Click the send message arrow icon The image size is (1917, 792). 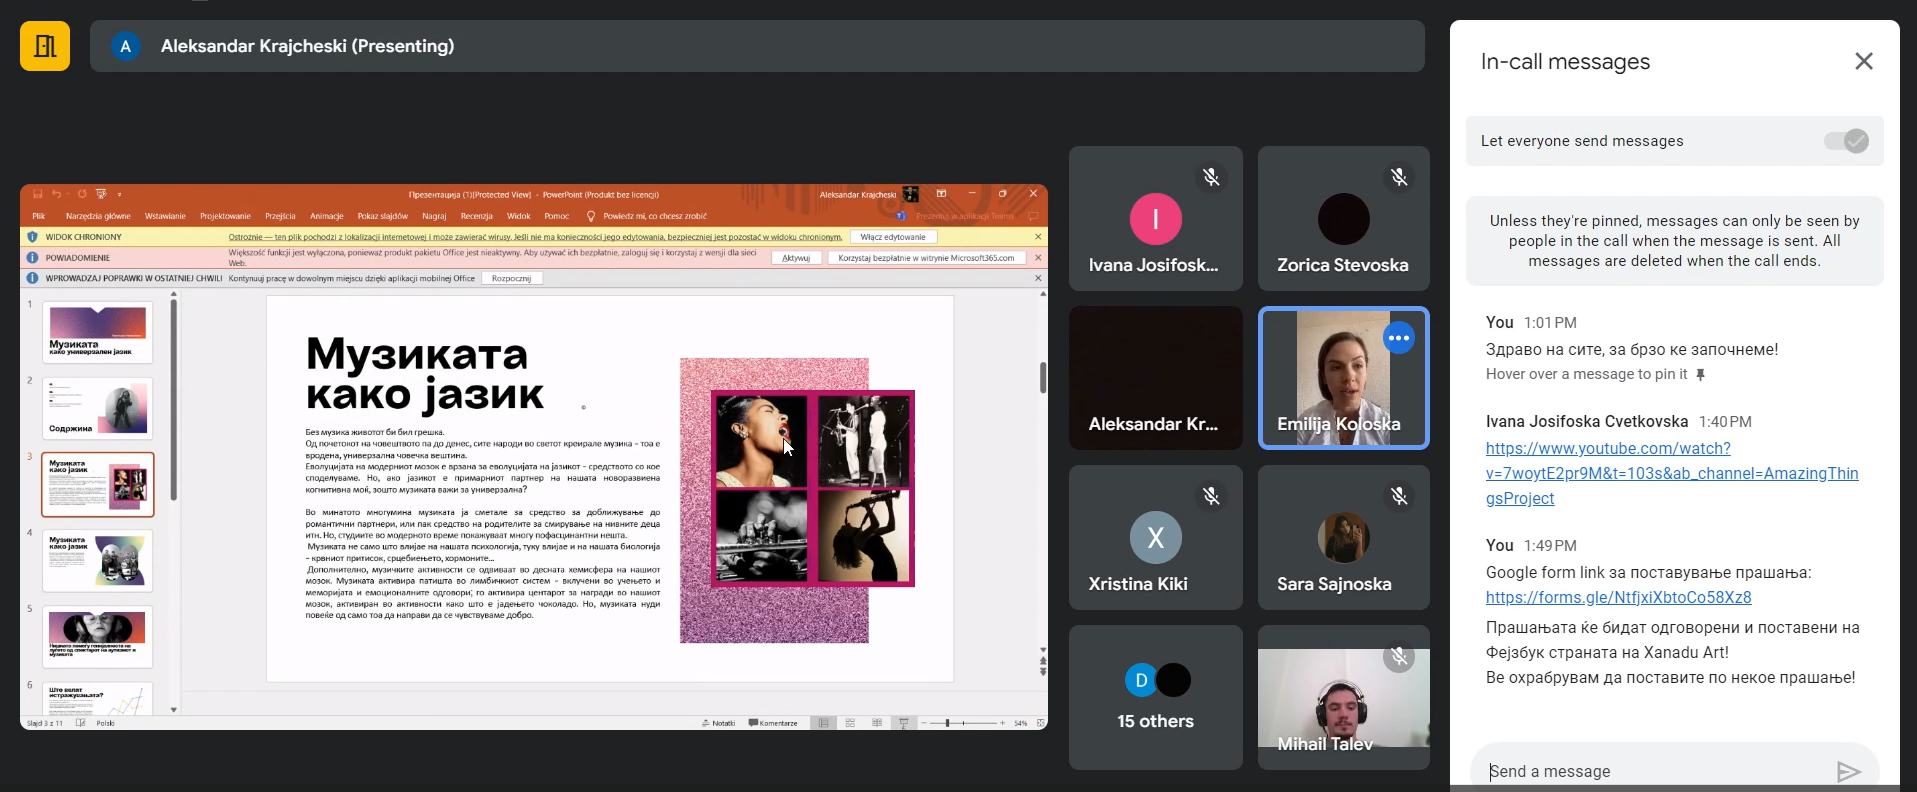point(1848,771)
